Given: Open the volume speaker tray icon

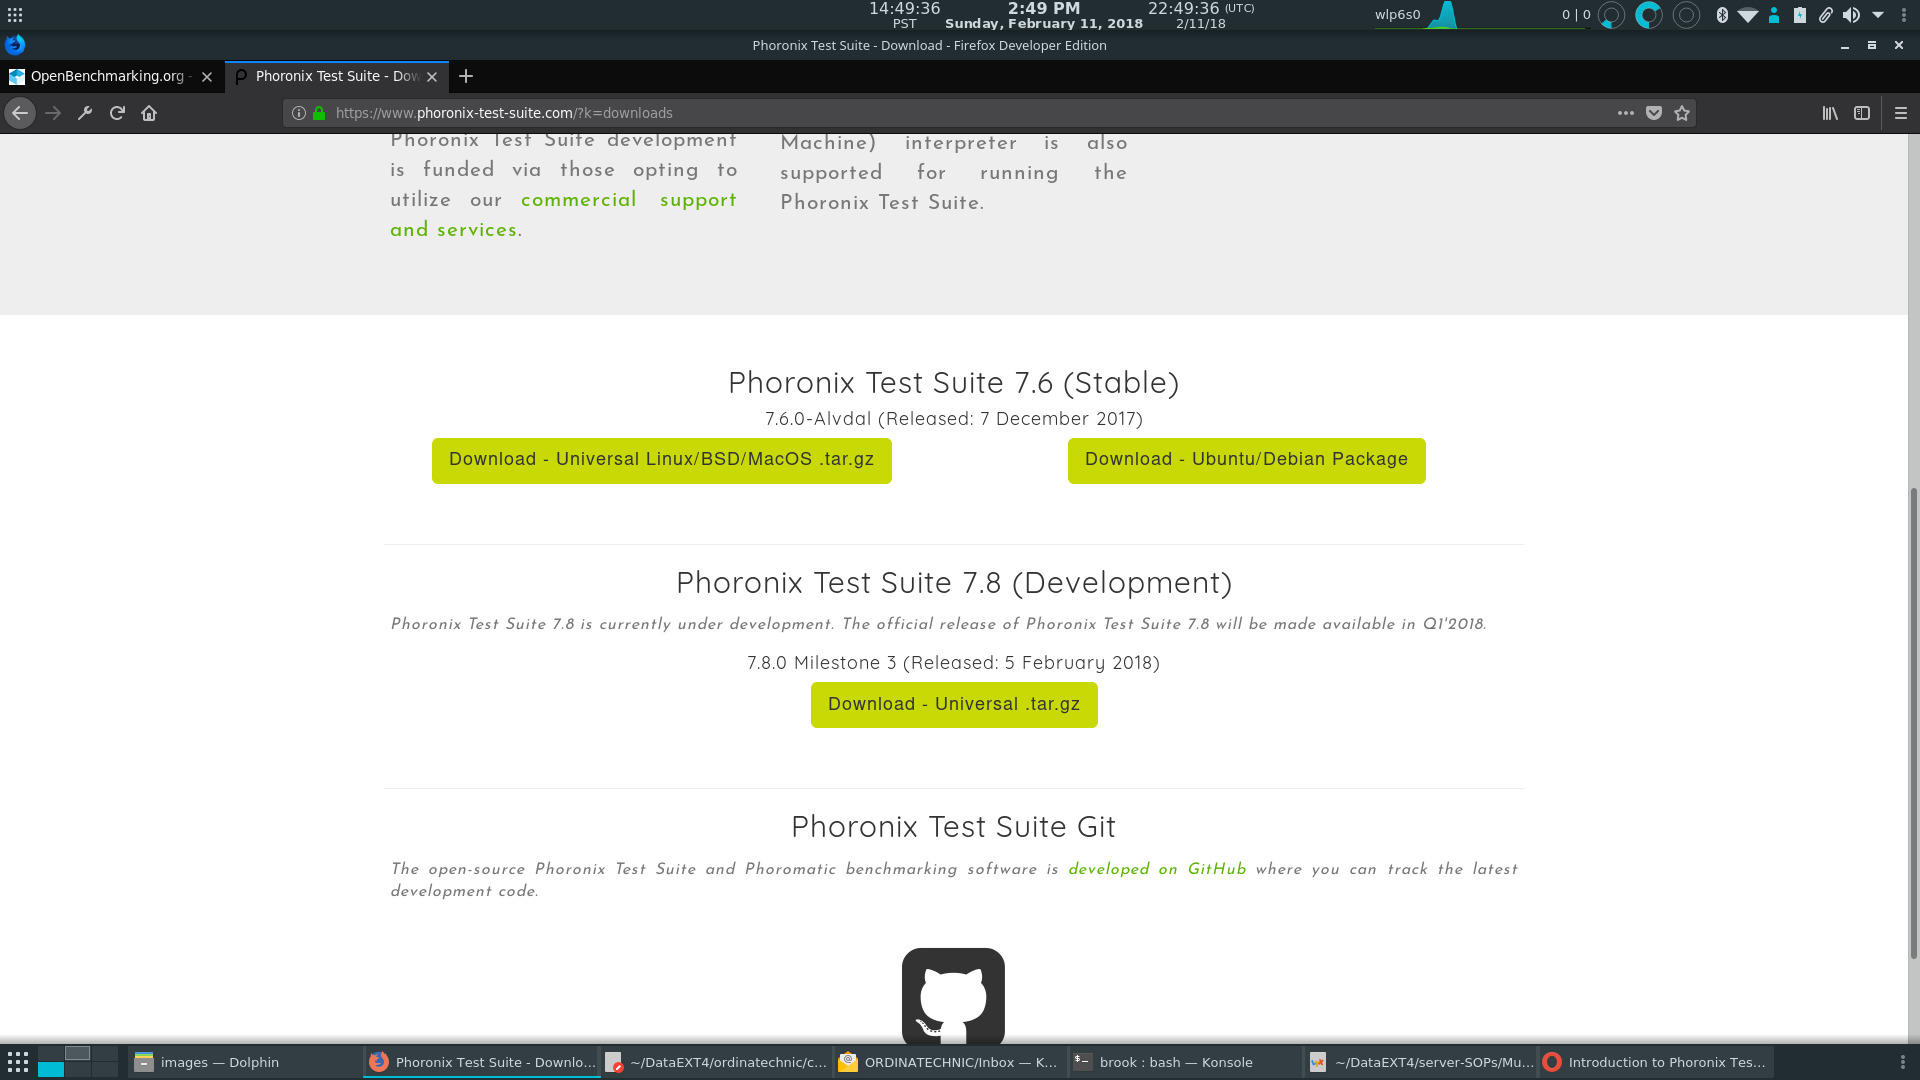Looking at the screenshot, I should click(1851, 15).
